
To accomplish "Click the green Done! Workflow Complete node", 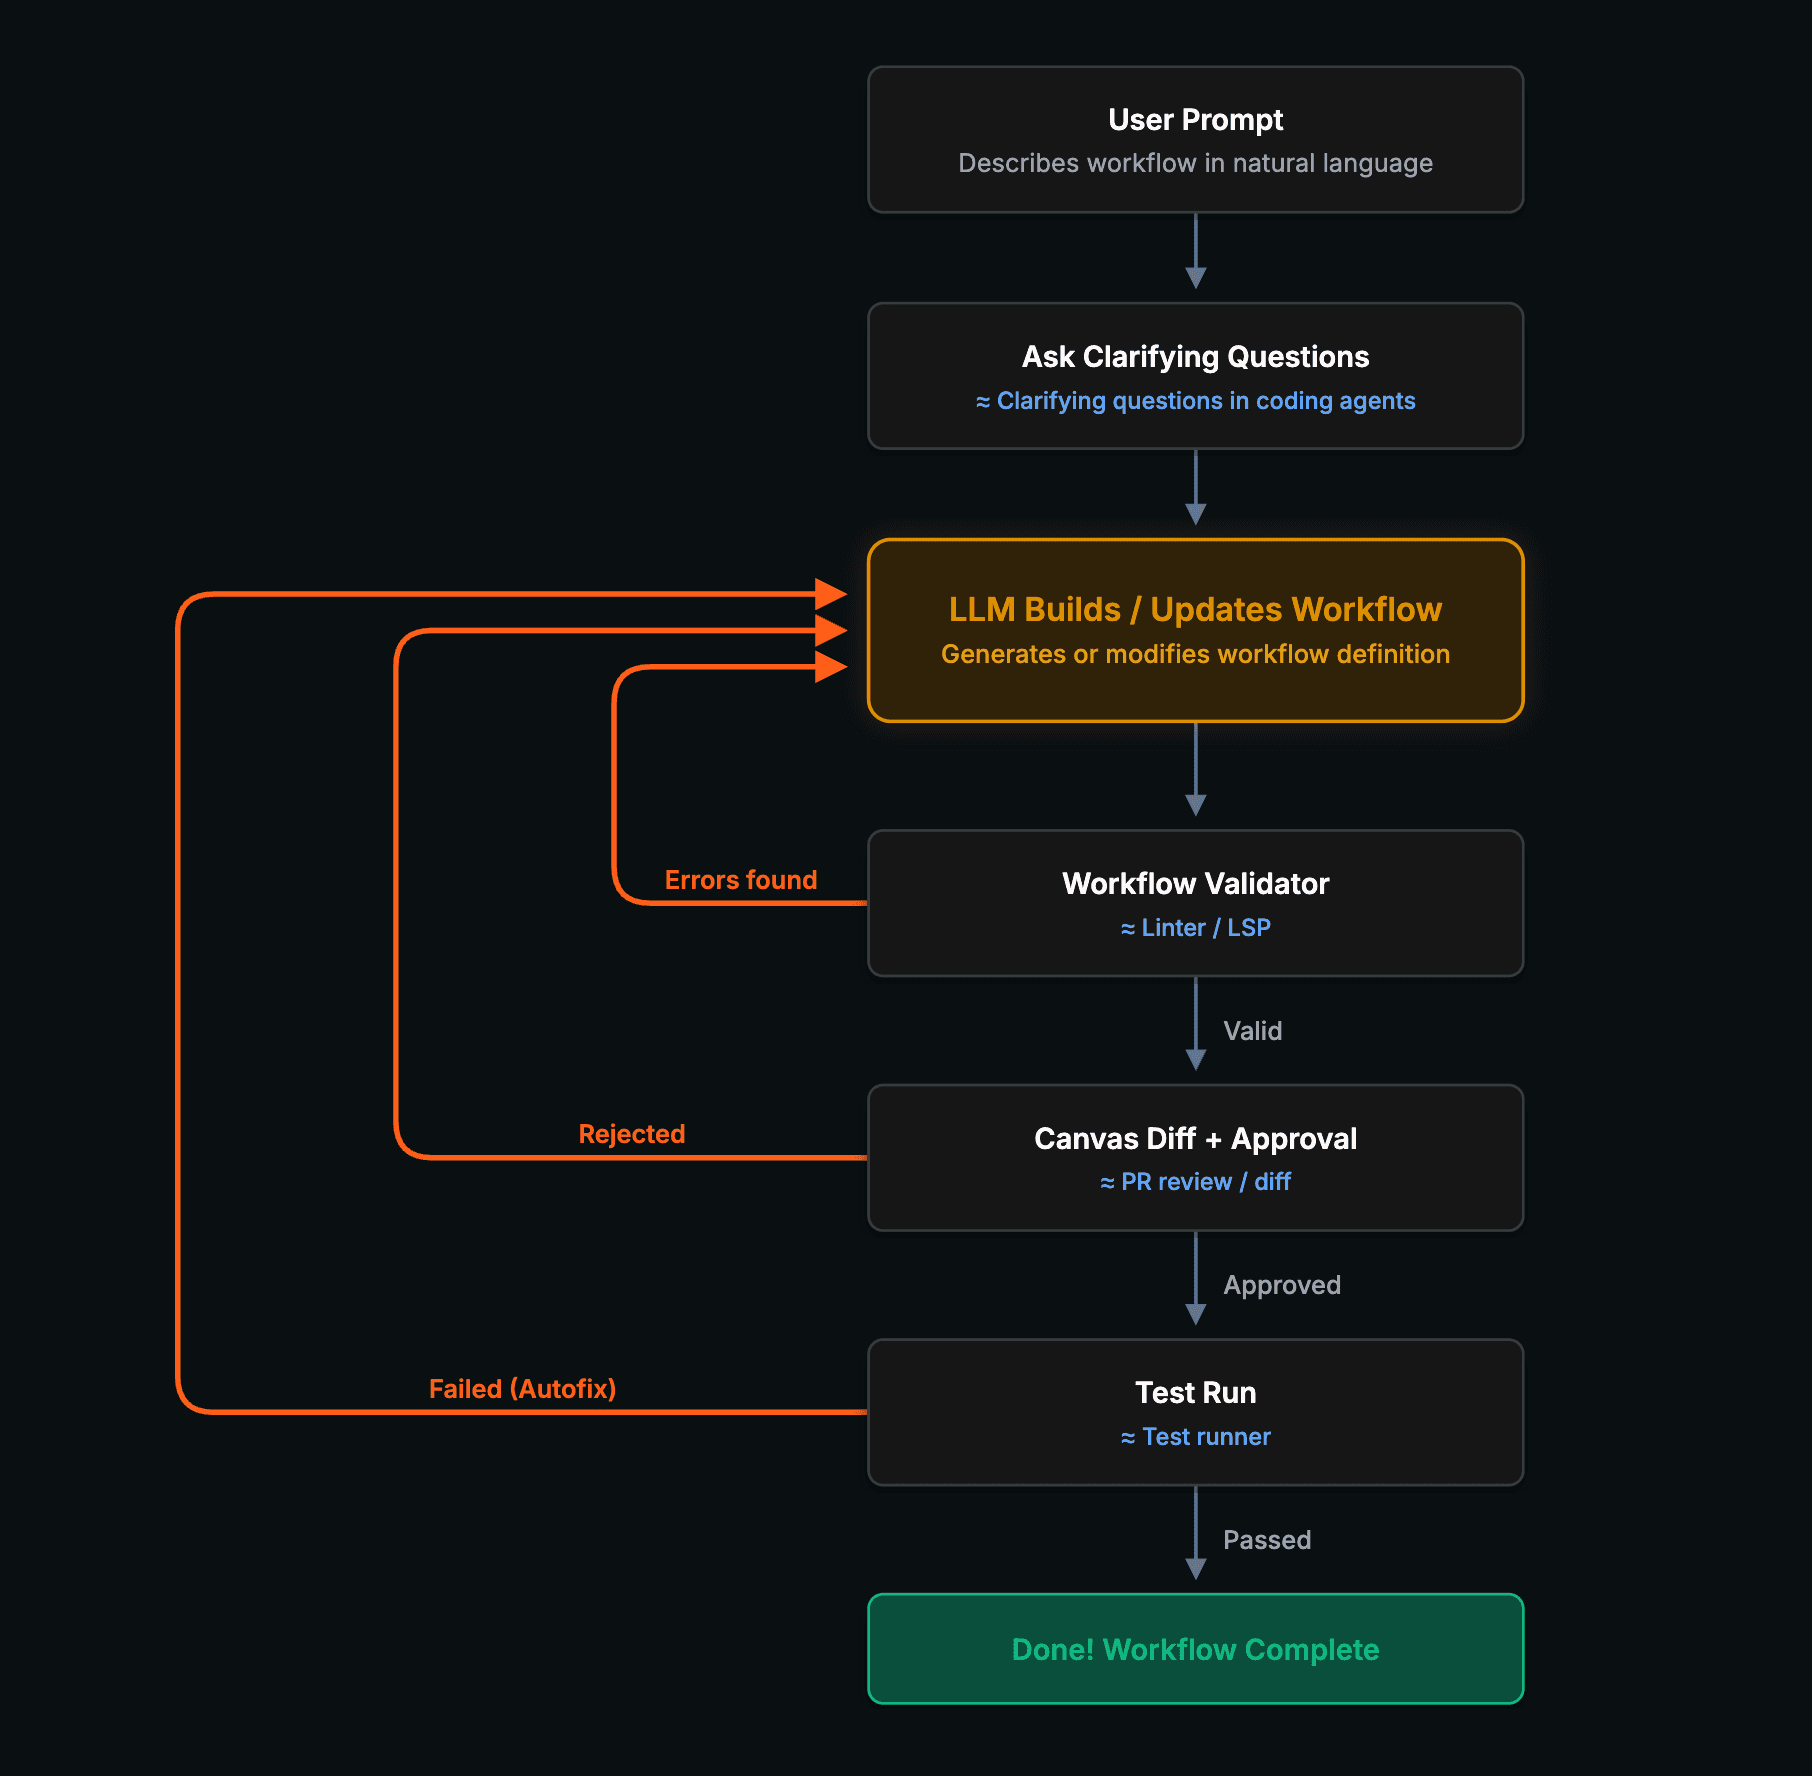I will pyautogui.click(x=1195, y=1649).
